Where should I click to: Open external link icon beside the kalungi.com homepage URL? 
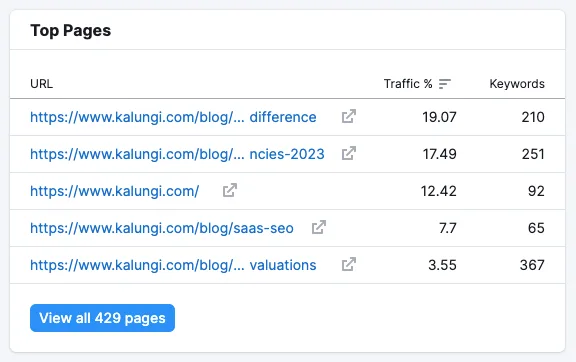(x=230, y=190)
